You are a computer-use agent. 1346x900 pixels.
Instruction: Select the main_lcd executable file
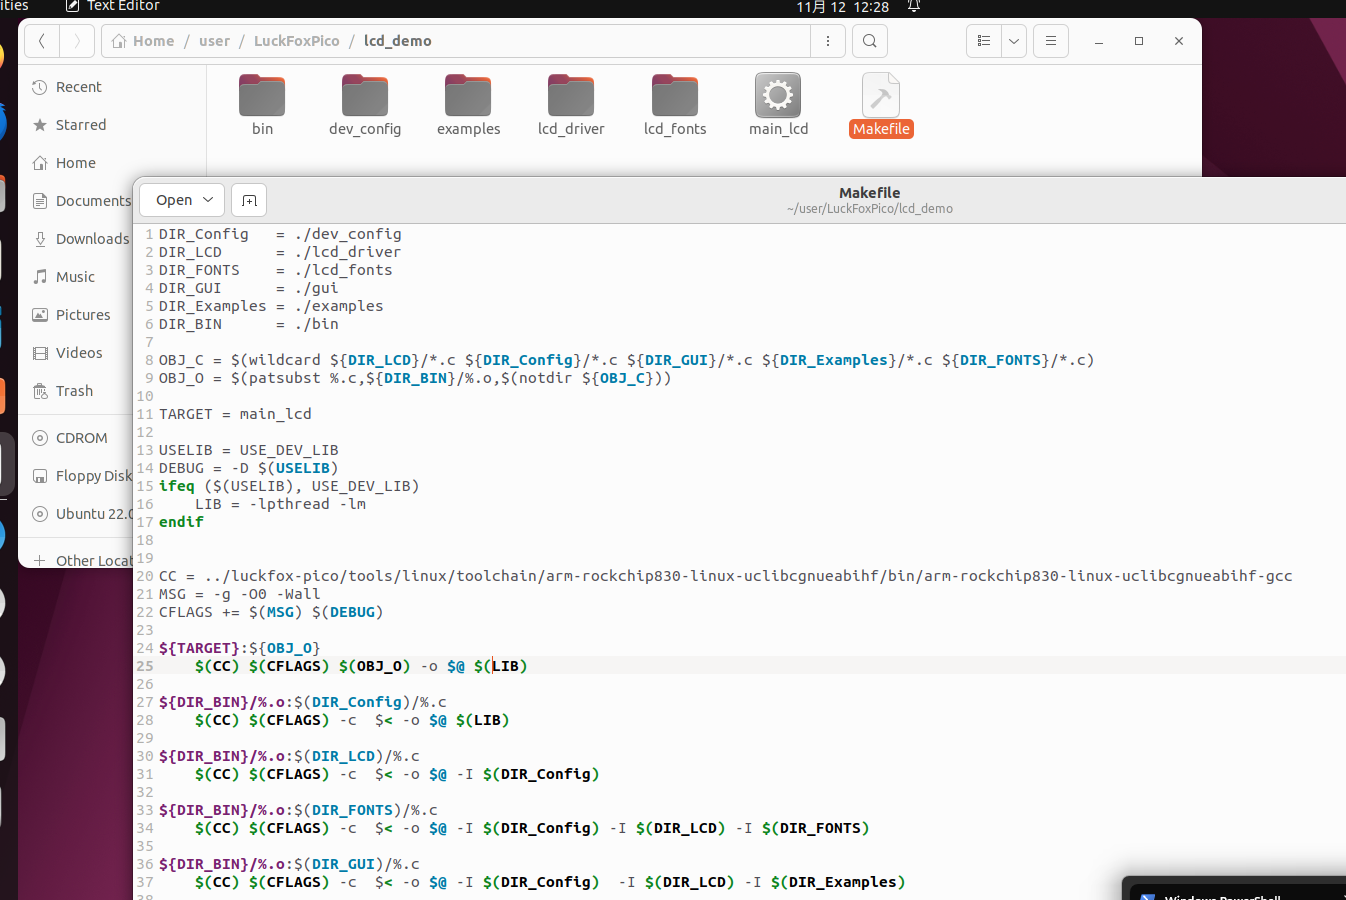click(778, 105)
